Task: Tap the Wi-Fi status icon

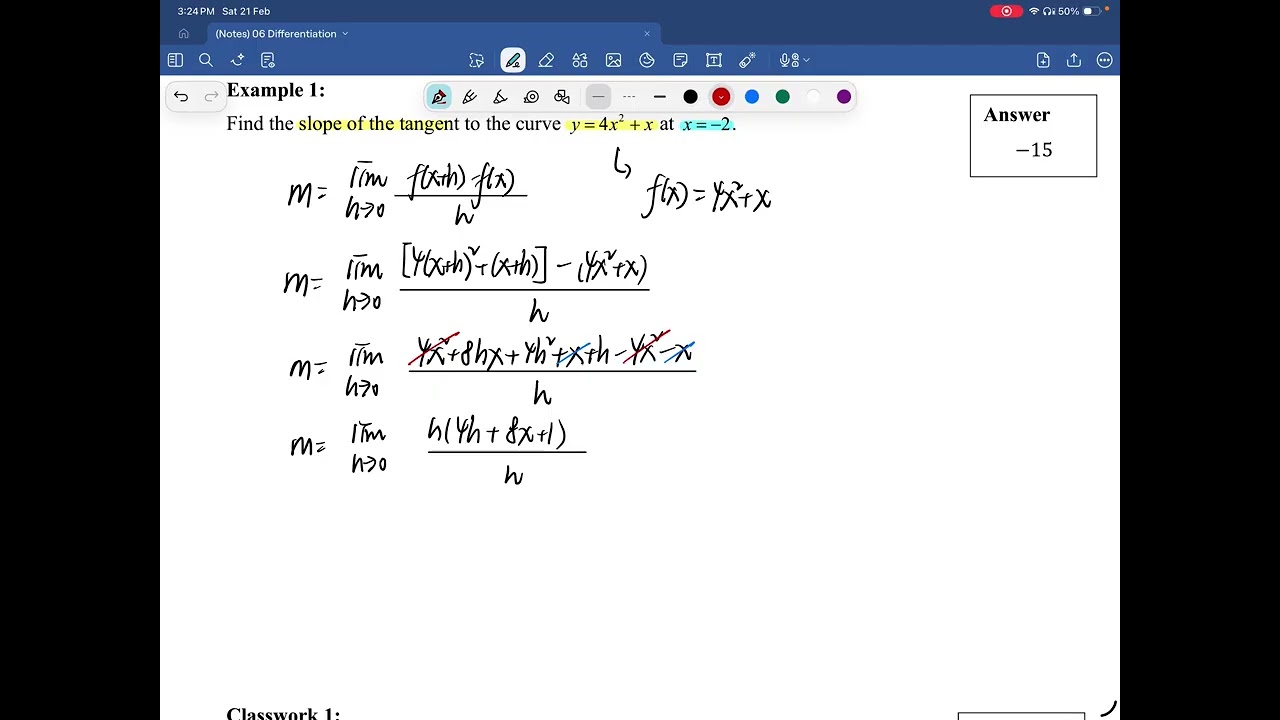Action: (x=1034, y=11)
